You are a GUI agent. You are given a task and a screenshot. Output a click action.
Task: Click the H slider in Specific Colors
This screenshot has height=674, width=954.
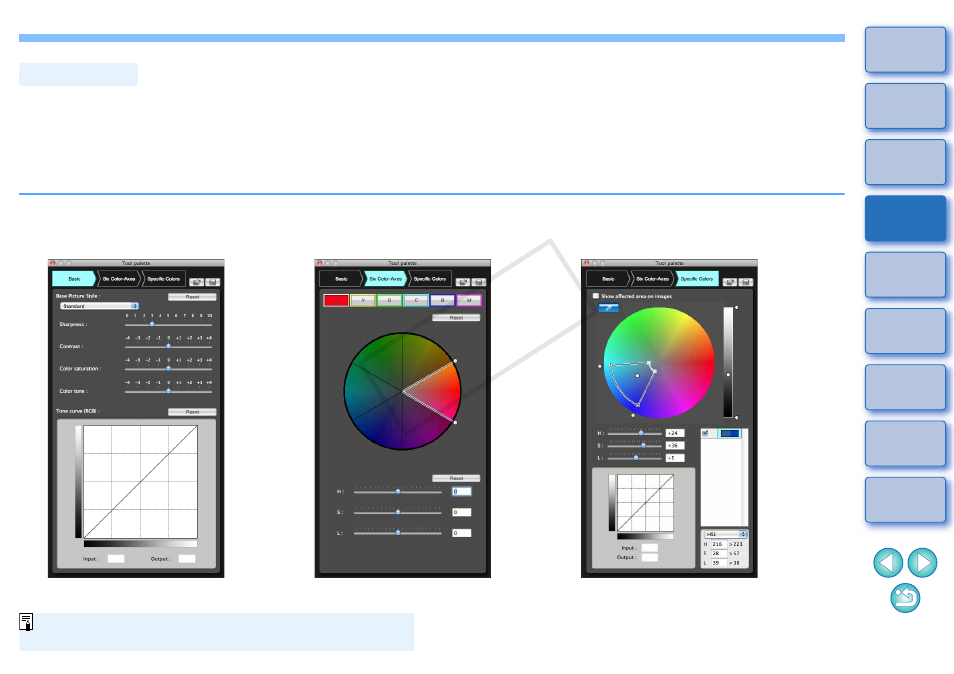pyautogui.click(x=635, y=433)
